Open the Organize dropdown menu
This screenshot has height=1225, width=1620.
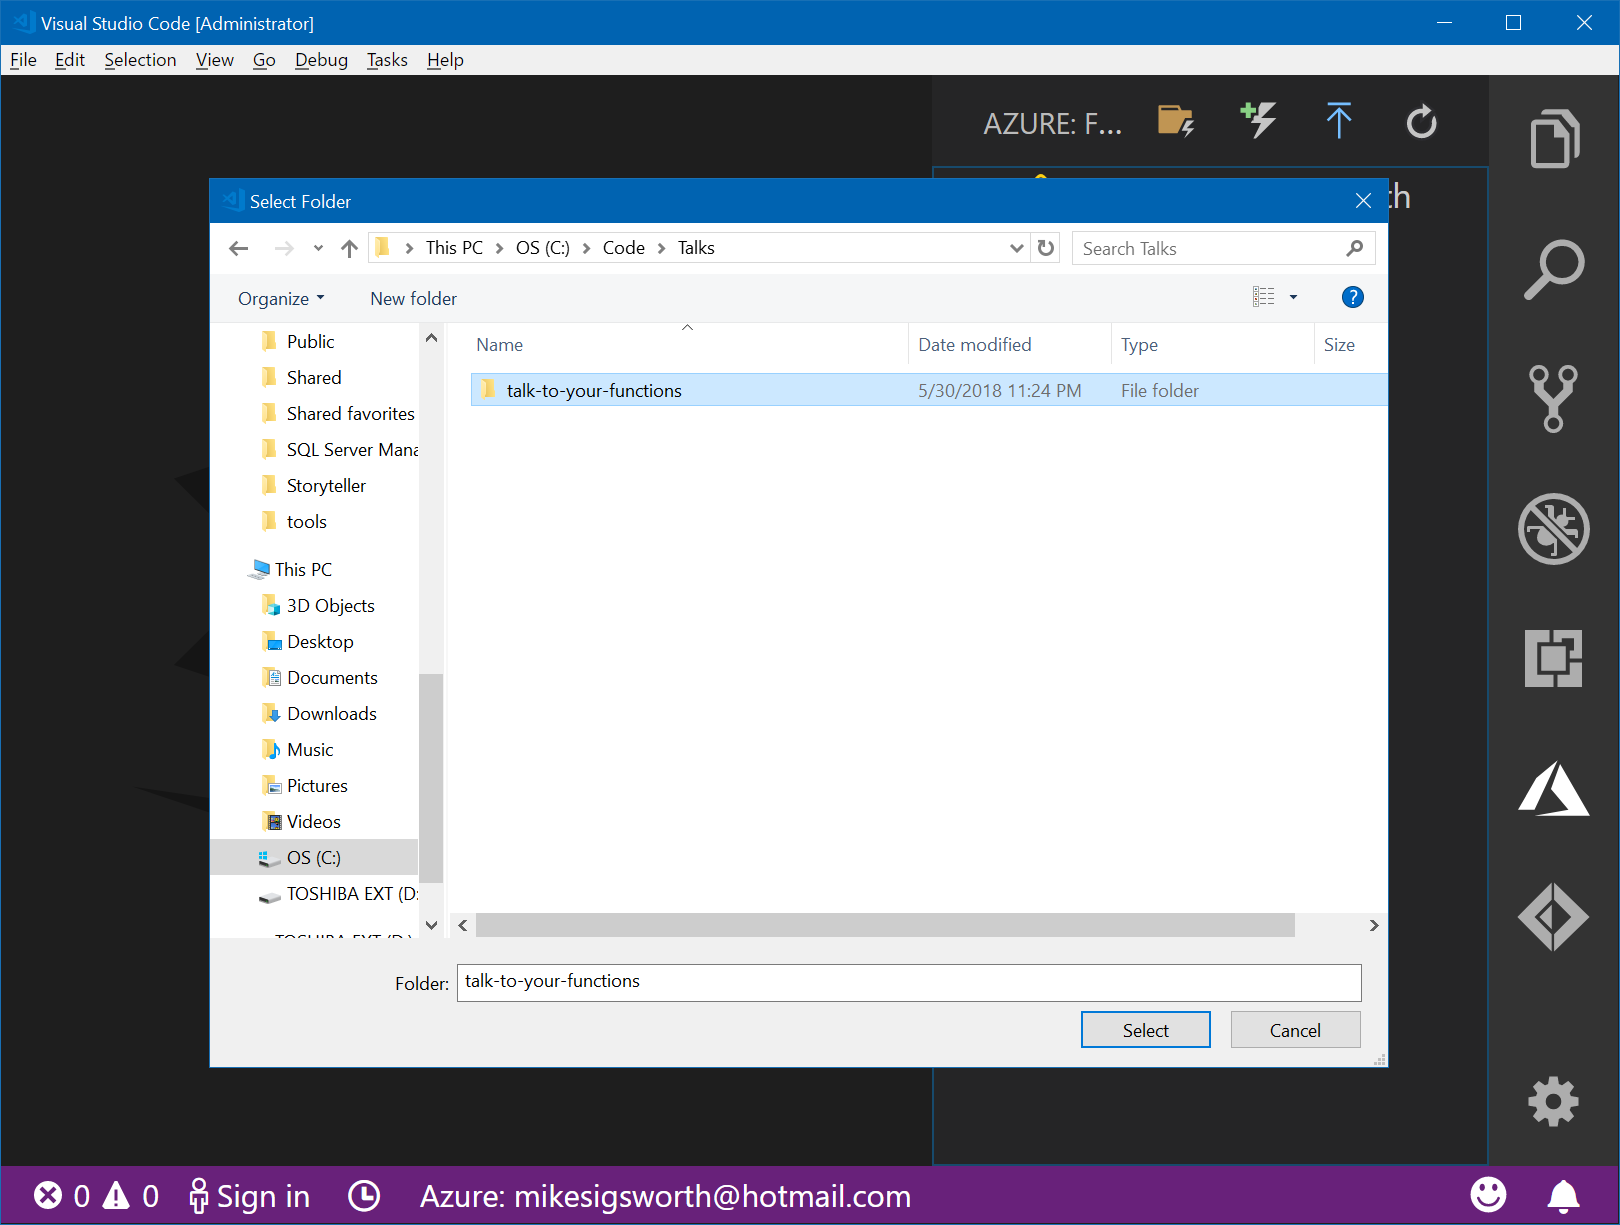(x=281, y=298)
